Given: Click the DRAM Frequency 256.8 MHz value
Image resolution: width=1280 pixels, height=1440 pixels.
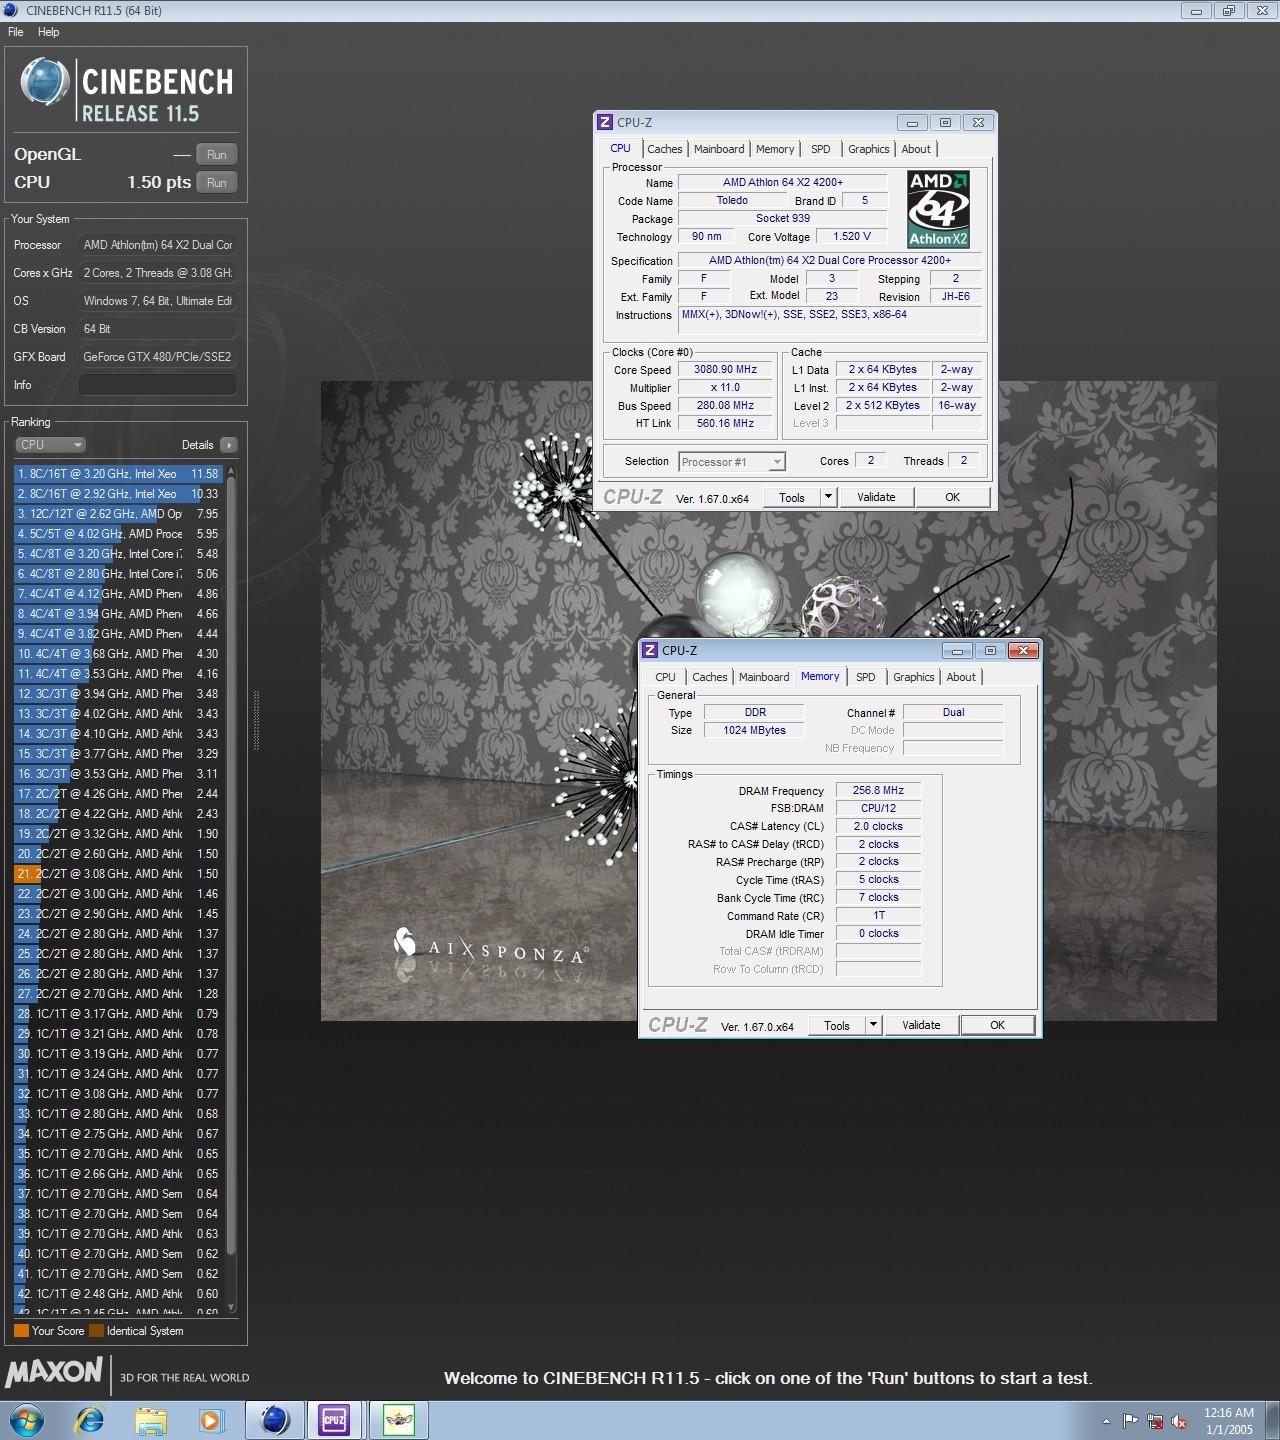Looking at the screenshot, I should (x=878, y=790).
